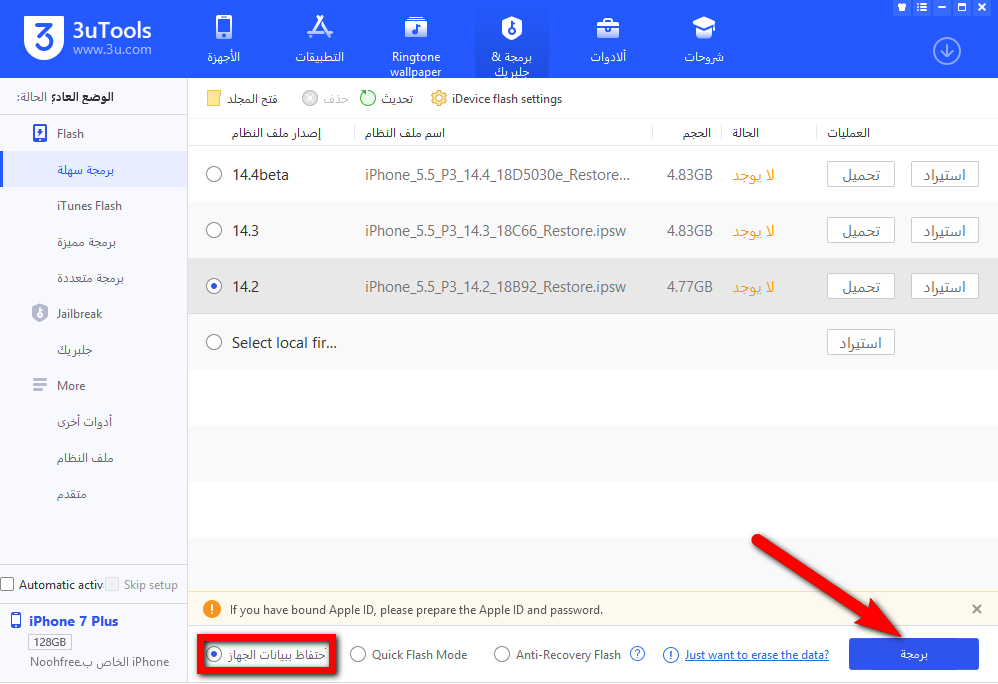Click iPhone_5.5_P3_14.2_18B92_Restore.ipsw file name
Viewport: 998px width, 684px height.
(495, 287)
